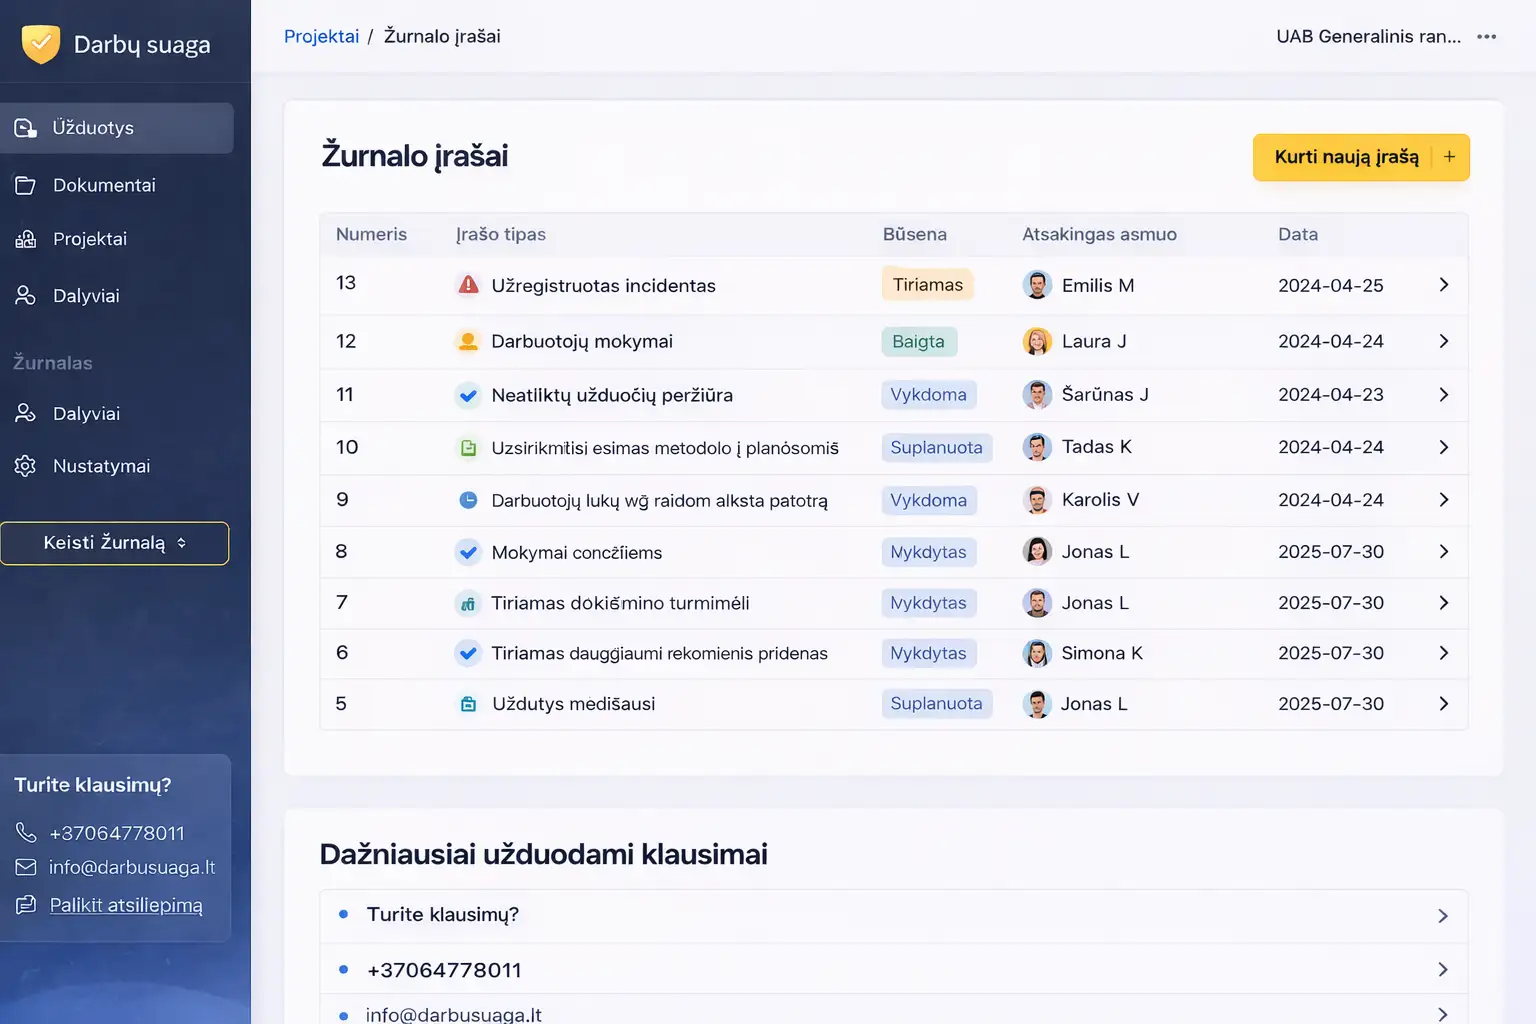Click Emilis M avatar photo

1037,285
